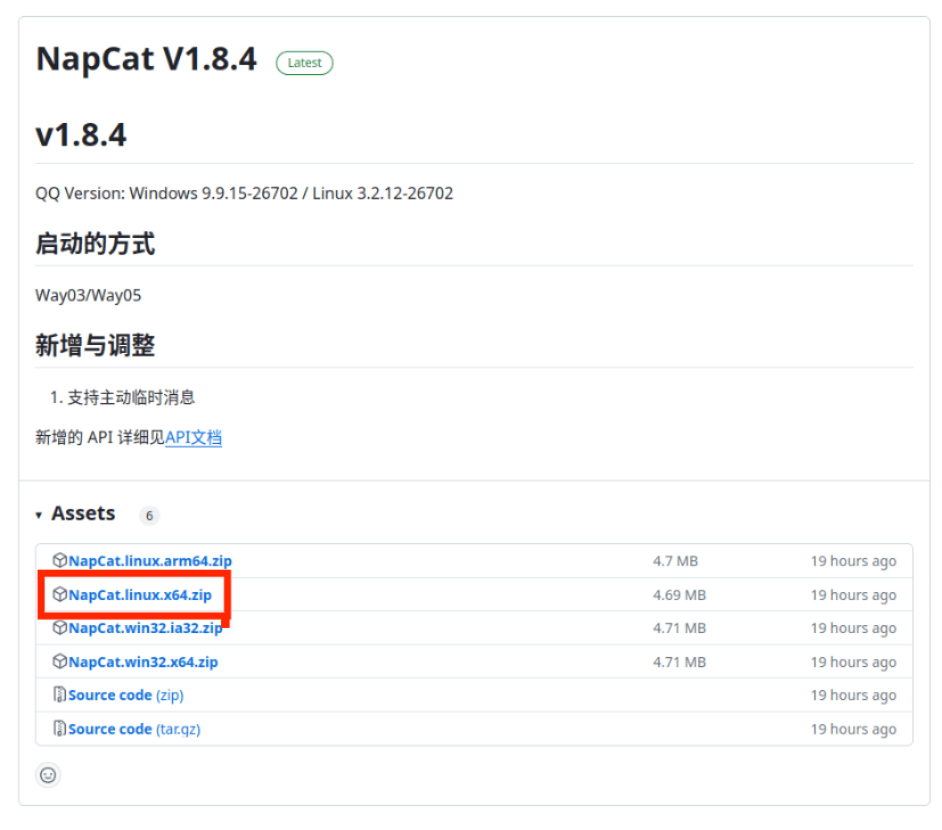Image resolution: width=942 pixels, height=830 pixels.
Task: Click package icon beside NapCat.win32.x64.zip
Action: coord(60,662)
